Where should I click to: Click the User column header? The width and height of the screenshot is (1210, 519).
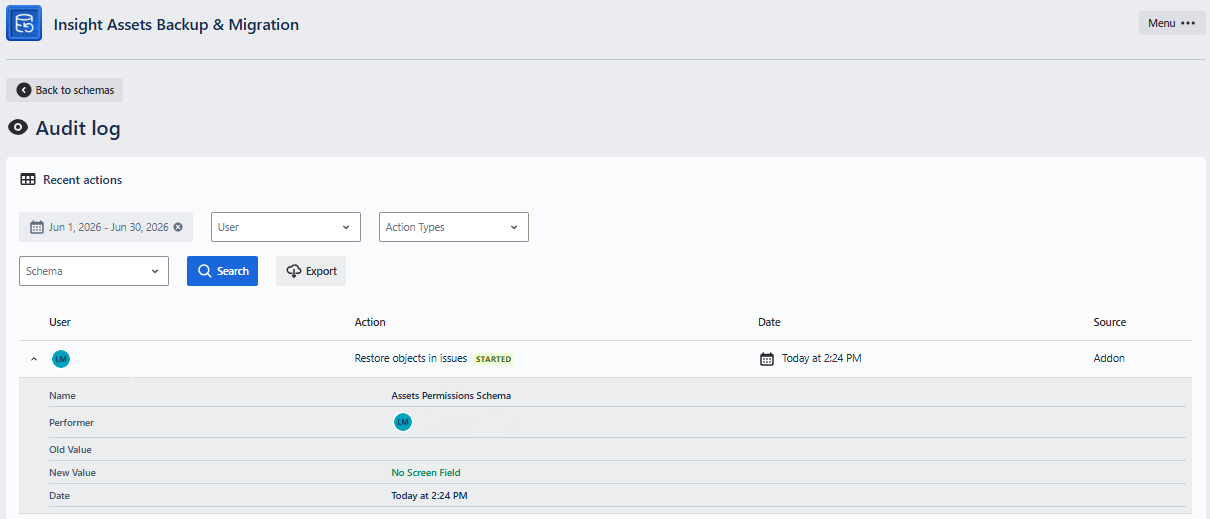(x=60, y=322)
